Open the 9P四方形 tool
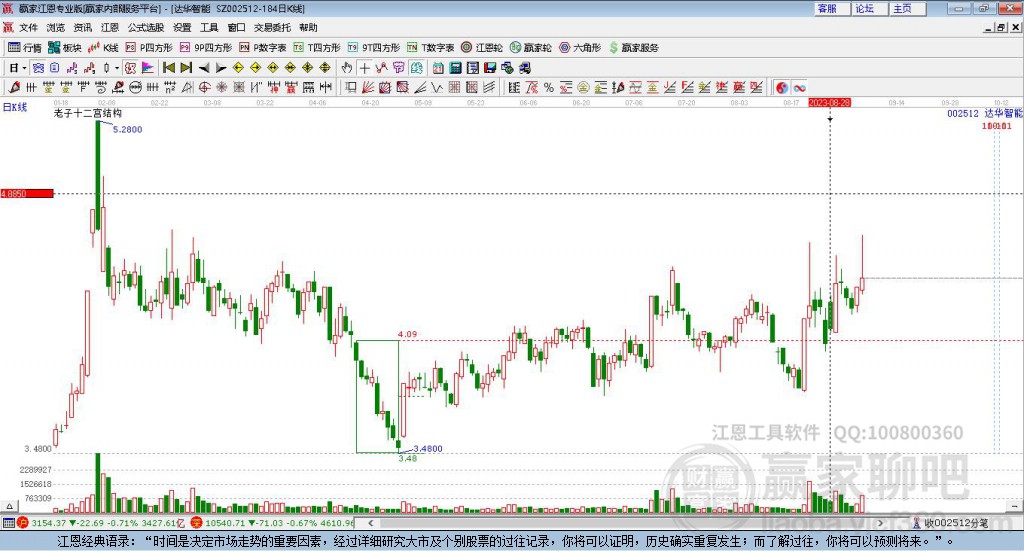 [206, 48]
